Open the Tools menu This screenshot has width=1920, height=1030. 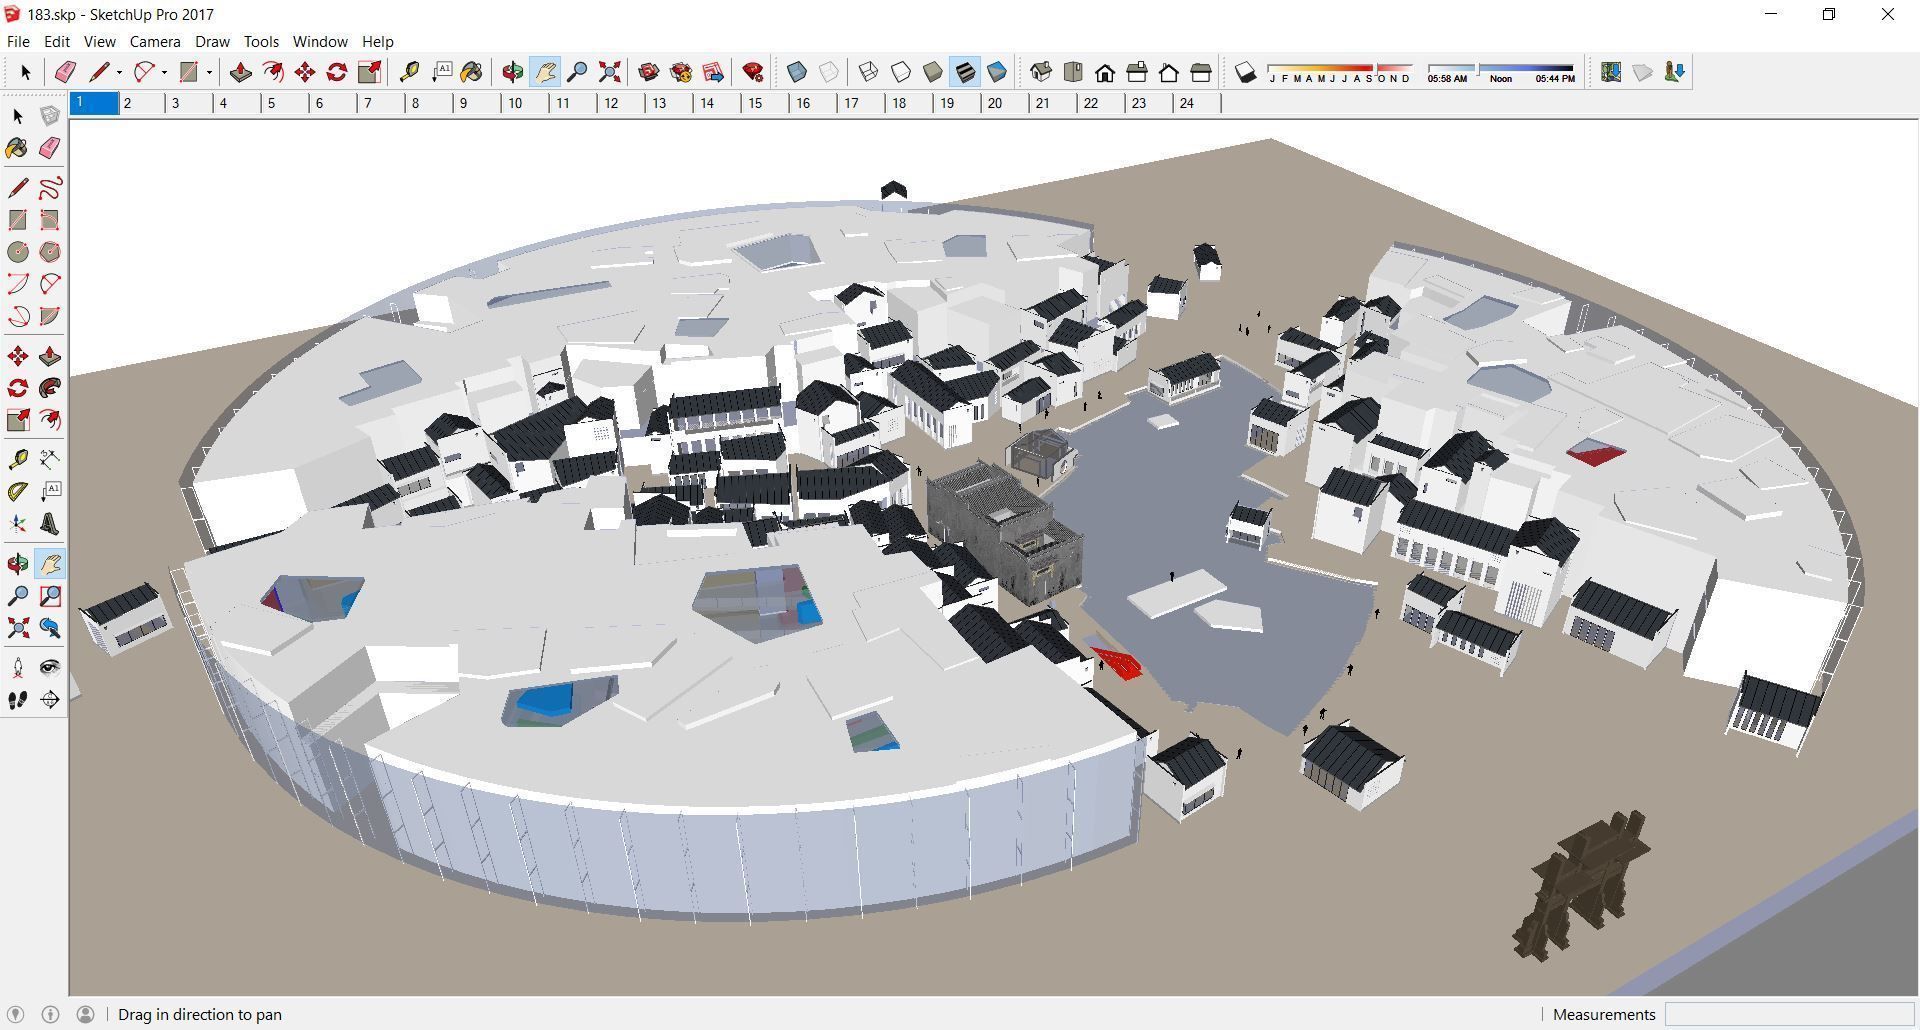[x=261, y=41]
